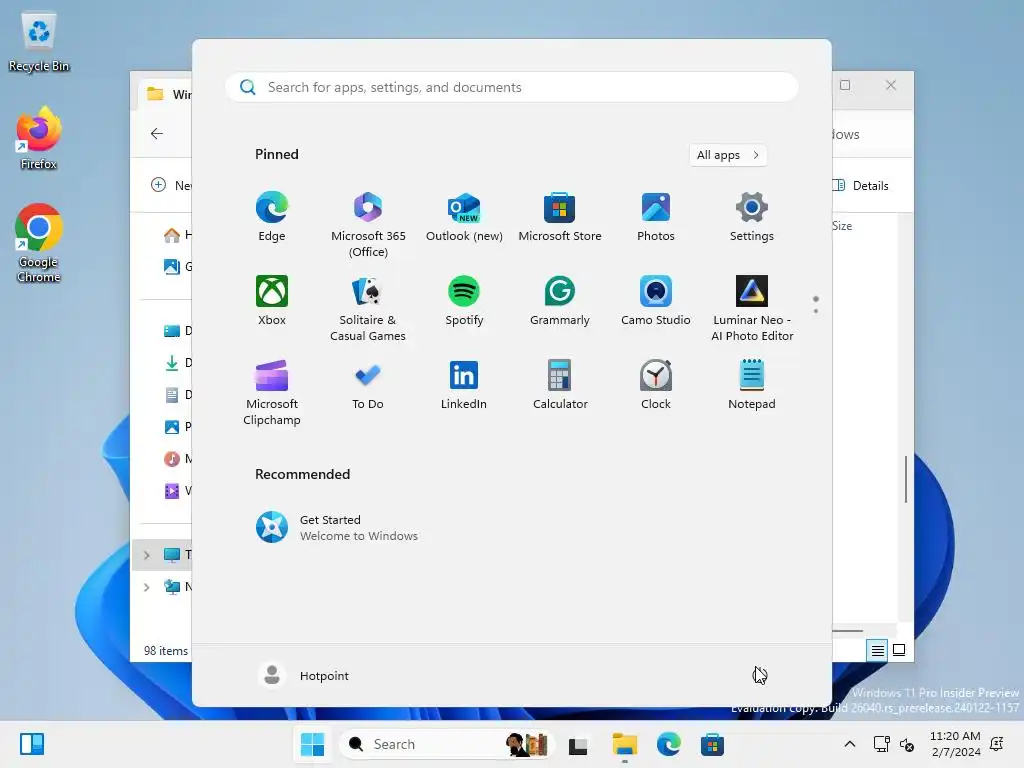Click the Start menu power button

coord(760,675)
